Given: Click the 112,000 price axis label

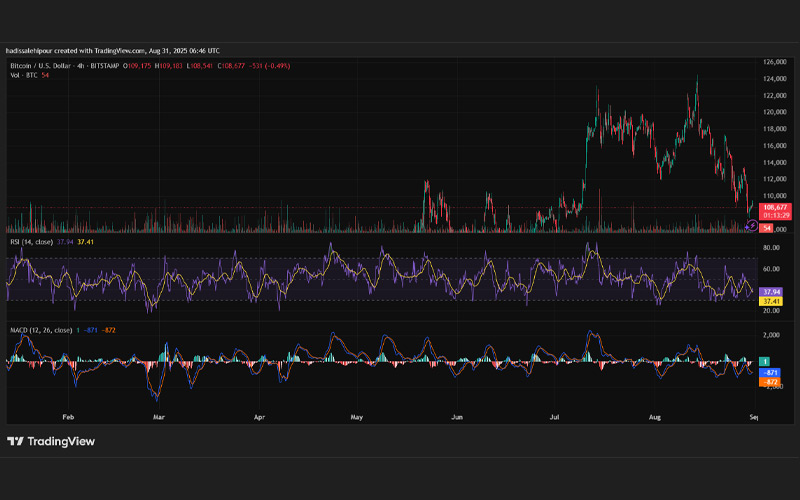Looking at the screenshot, I should [774, 179].
